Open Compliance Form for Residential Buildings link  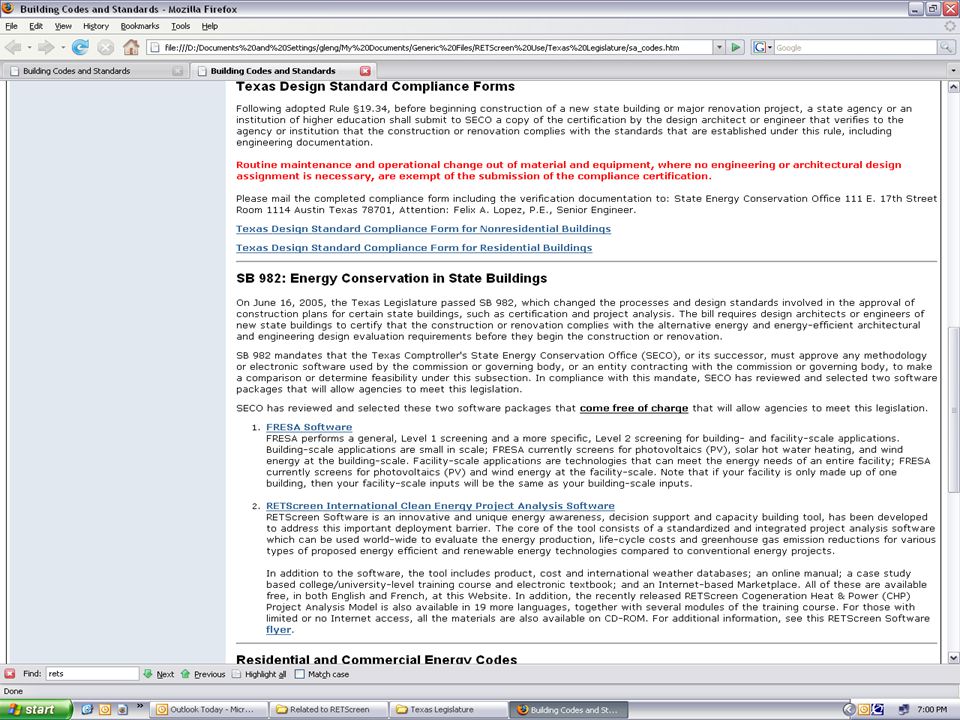[414, 248]
